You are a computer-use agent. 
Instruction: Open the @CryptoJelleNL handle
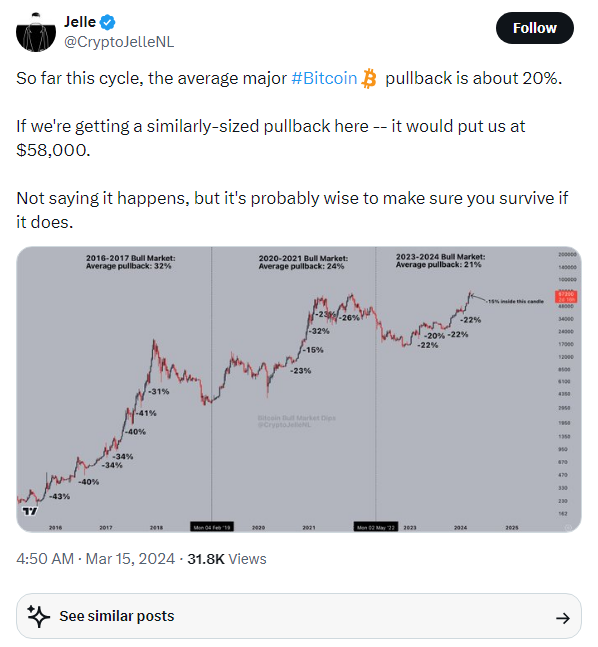tap(119, 42)
